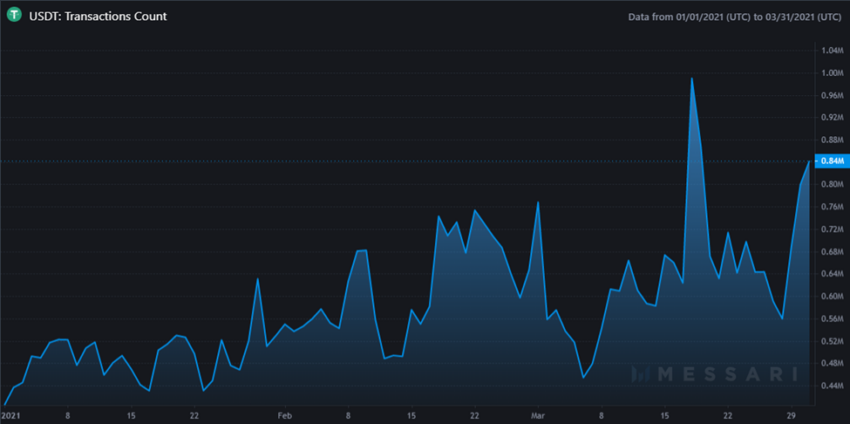Viewport: 850px width, 424px height.
Task: Click the Feb marker on the time axis
Action: (285, 415)
